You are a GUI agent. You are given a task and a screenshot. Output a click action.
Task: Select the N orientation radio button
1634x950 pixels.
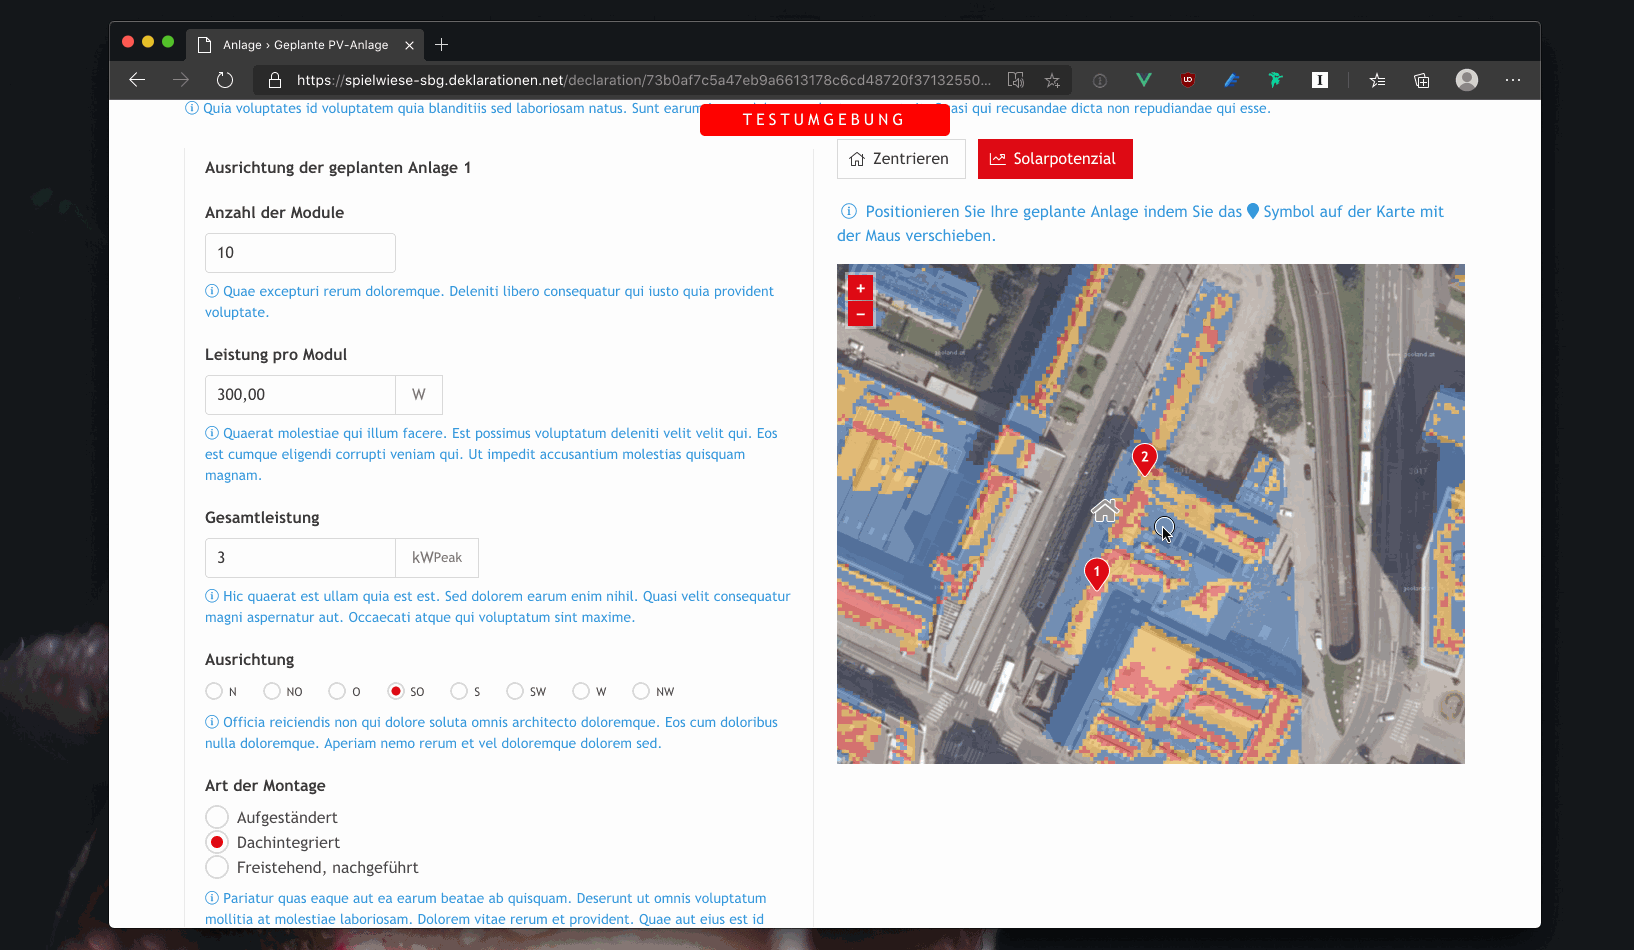(x=214, y=691)
